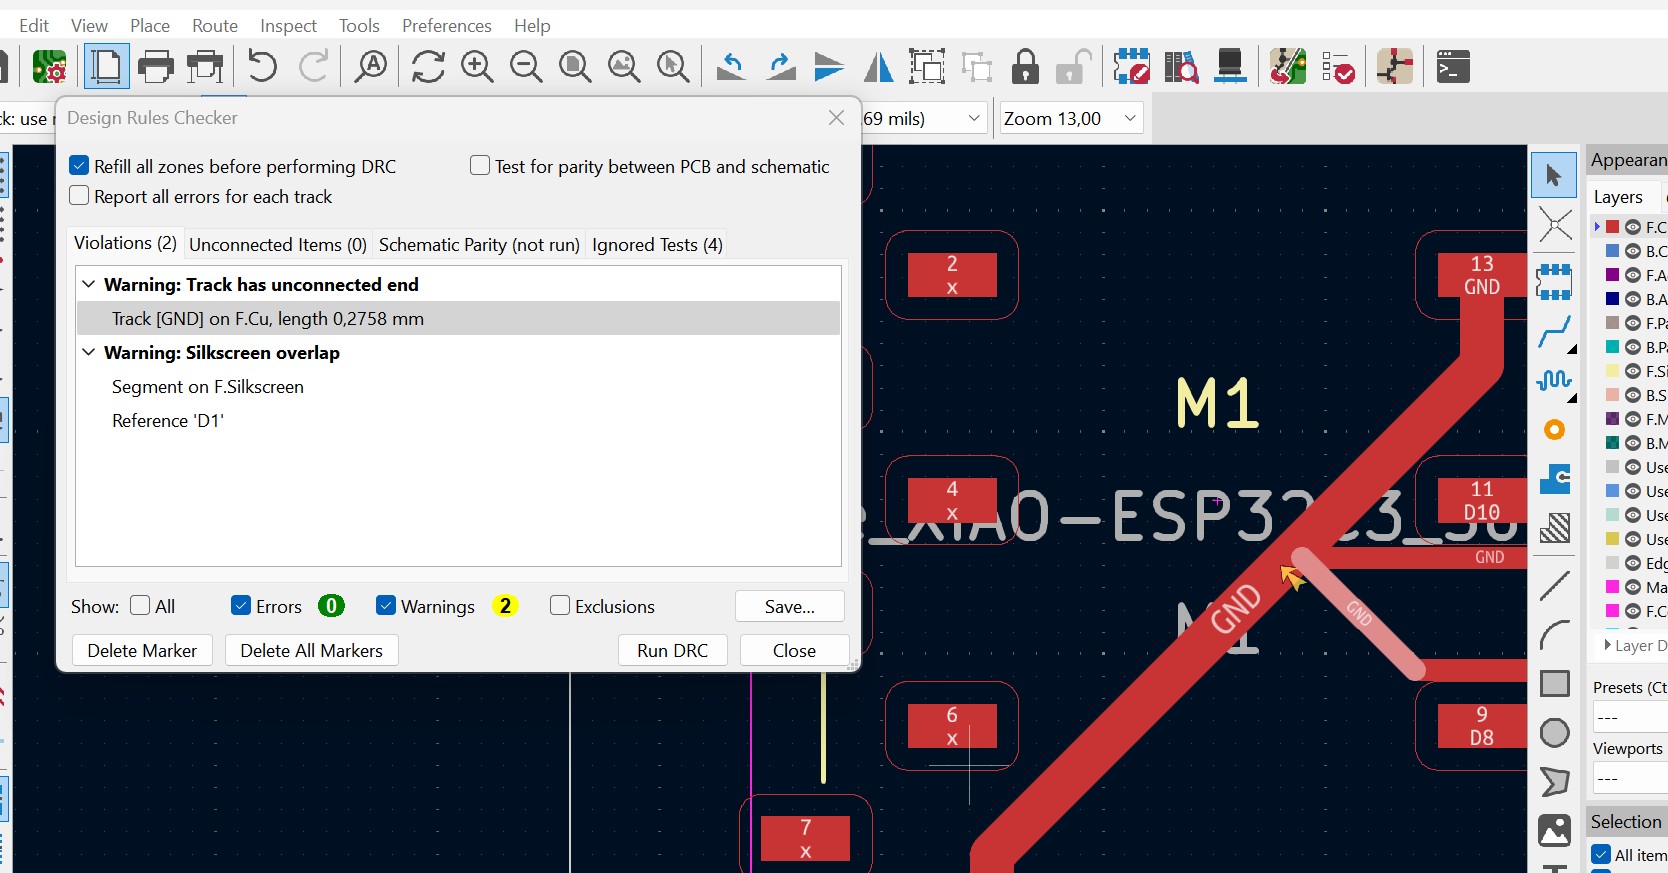Zoom out of the board
Screen dimensions: 1668x873
(526, 67)
